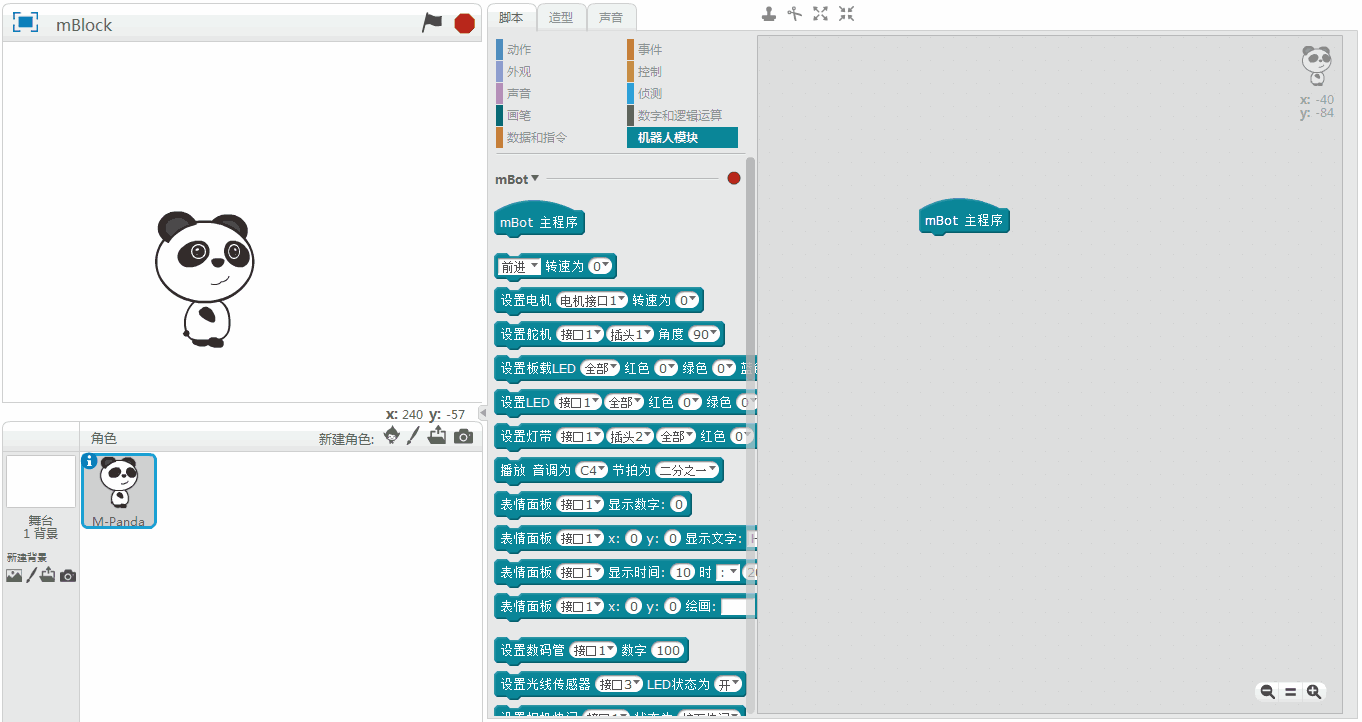Select the 舞台 stage thumbnail

pos(41,481)
